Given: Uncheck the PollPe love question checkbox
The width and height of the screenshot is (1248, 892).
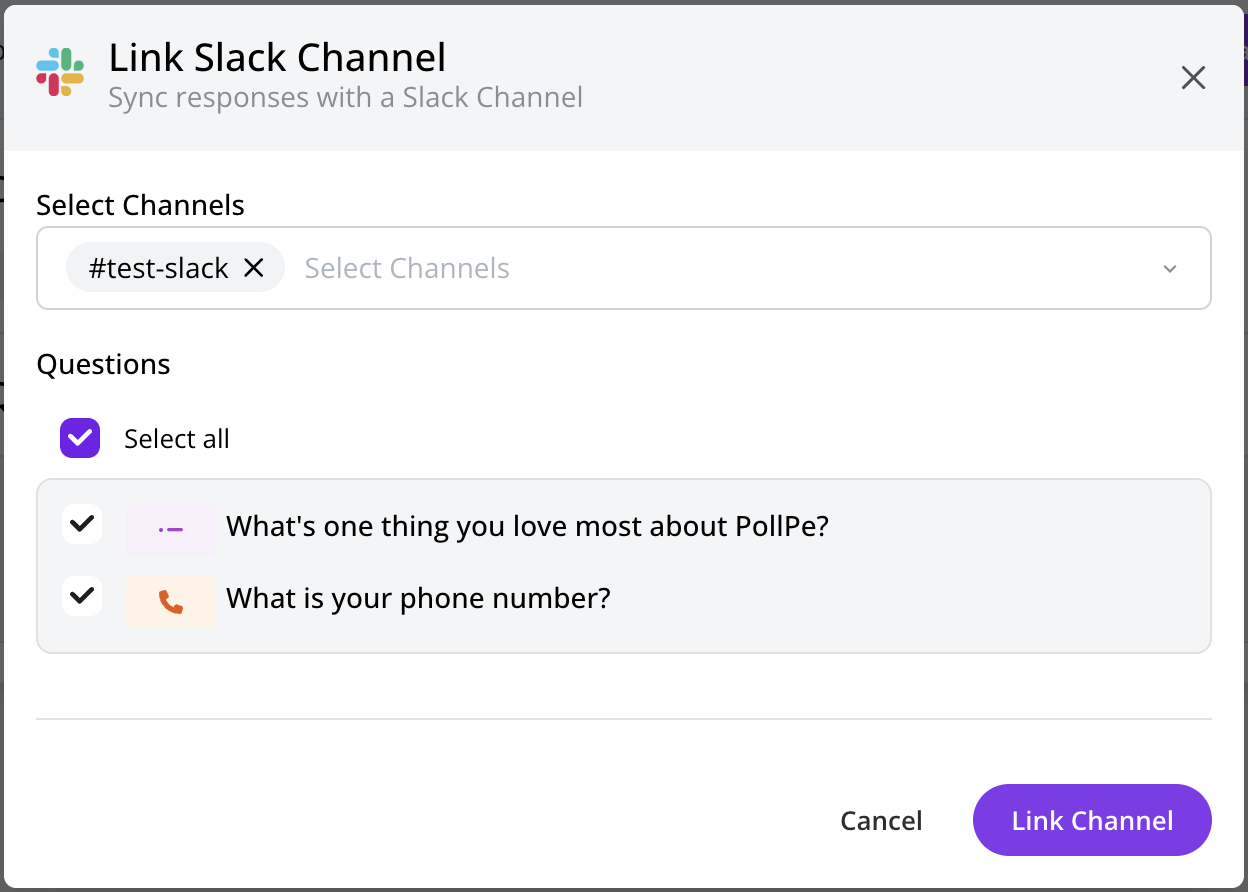Looking at the screenshot, I should click(x=82, y=524).
